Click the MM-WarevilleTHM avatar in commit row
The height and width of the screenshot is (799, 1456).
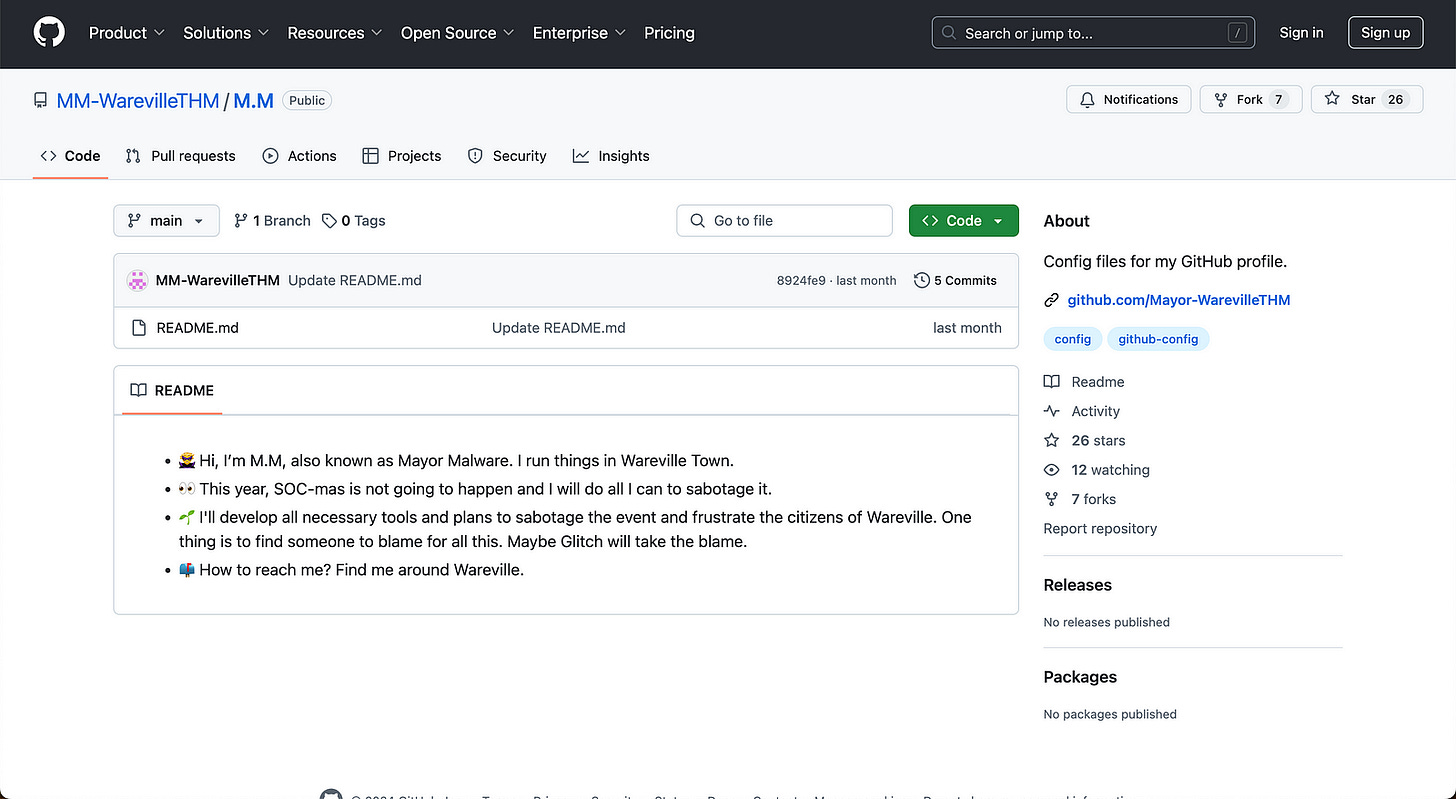pos(138,281)
